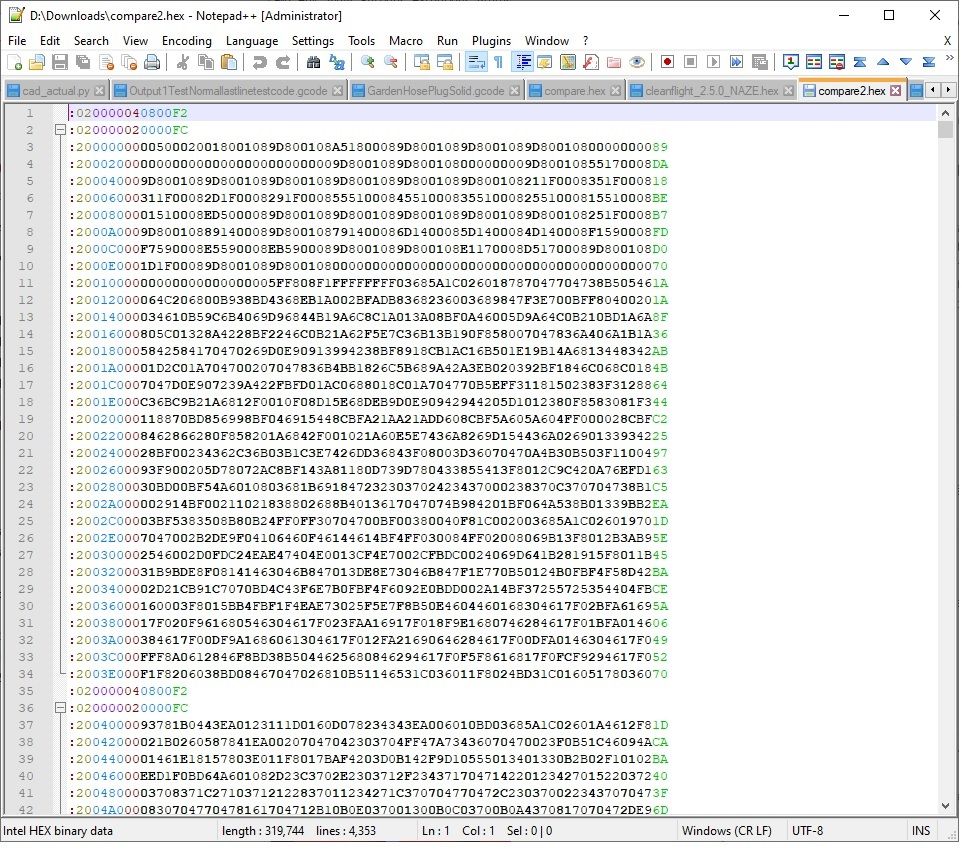Switch to GardenHosePlugSolid.gcode tab
This screenshot has height=852, width=962.
436,91
